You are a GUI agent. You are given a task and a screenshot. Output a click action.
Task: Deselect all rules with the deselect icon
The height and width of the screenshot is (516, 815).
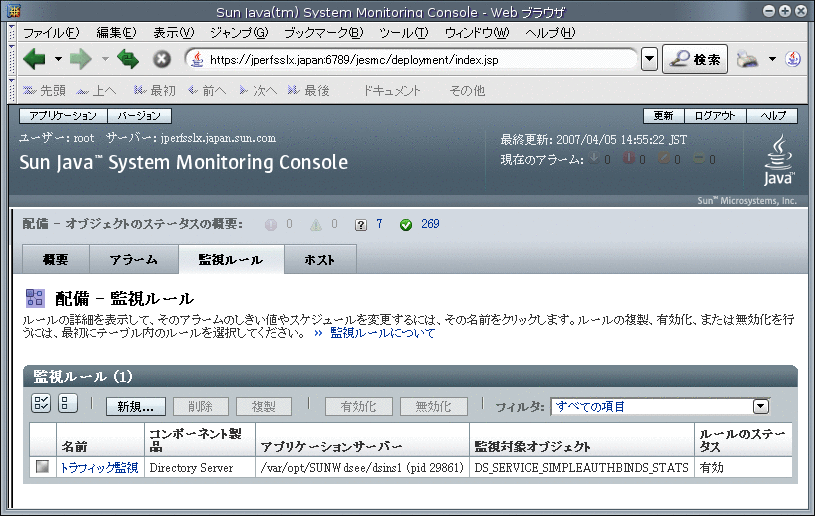click(68, 403)
